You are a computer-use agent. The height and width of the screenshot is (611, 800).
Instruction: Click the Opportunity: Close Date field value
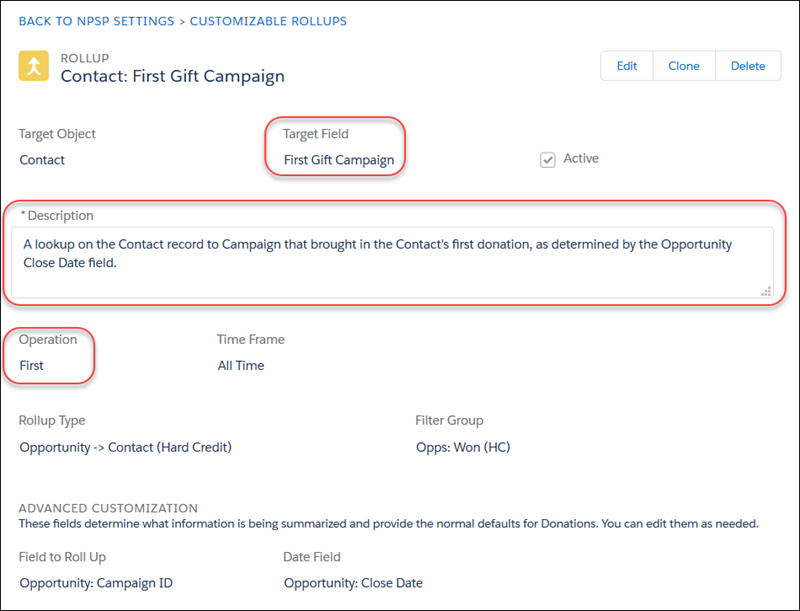pos(353,583)
